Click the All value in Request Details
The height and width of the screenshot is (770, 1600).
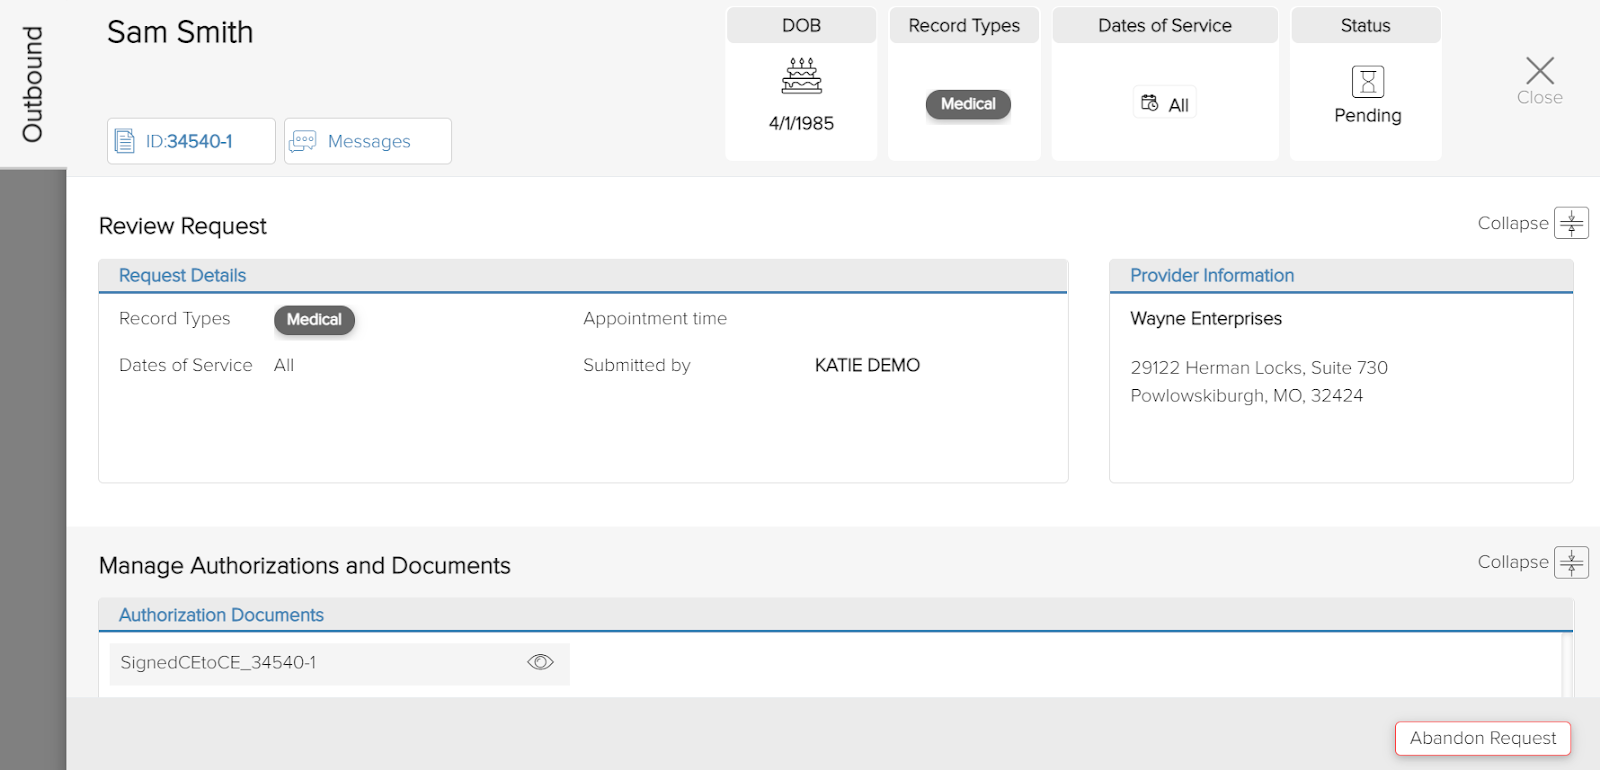(x=284, y=365)
